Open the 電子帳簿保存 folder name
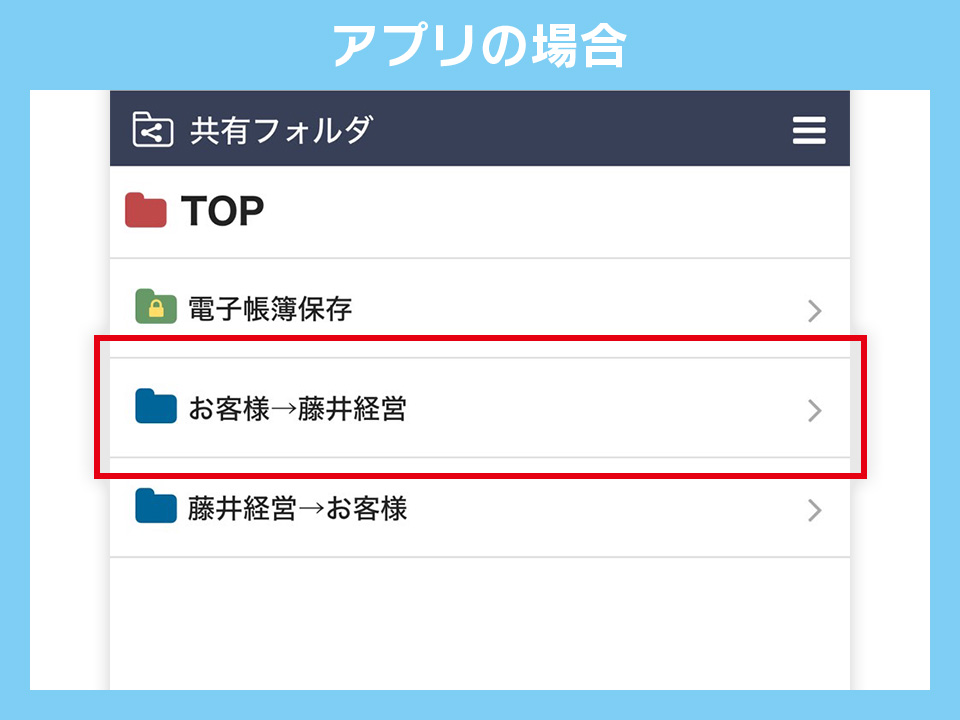Screen dimensions: 960x720 click(270, 309)
